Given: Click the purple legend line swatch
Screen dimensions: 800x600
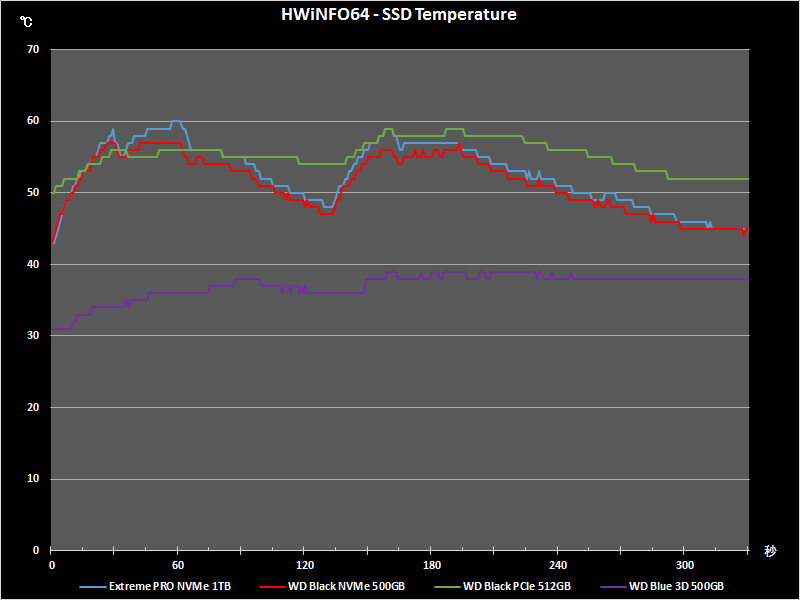Looking at the screenshot, I should [x=614, y=587].
